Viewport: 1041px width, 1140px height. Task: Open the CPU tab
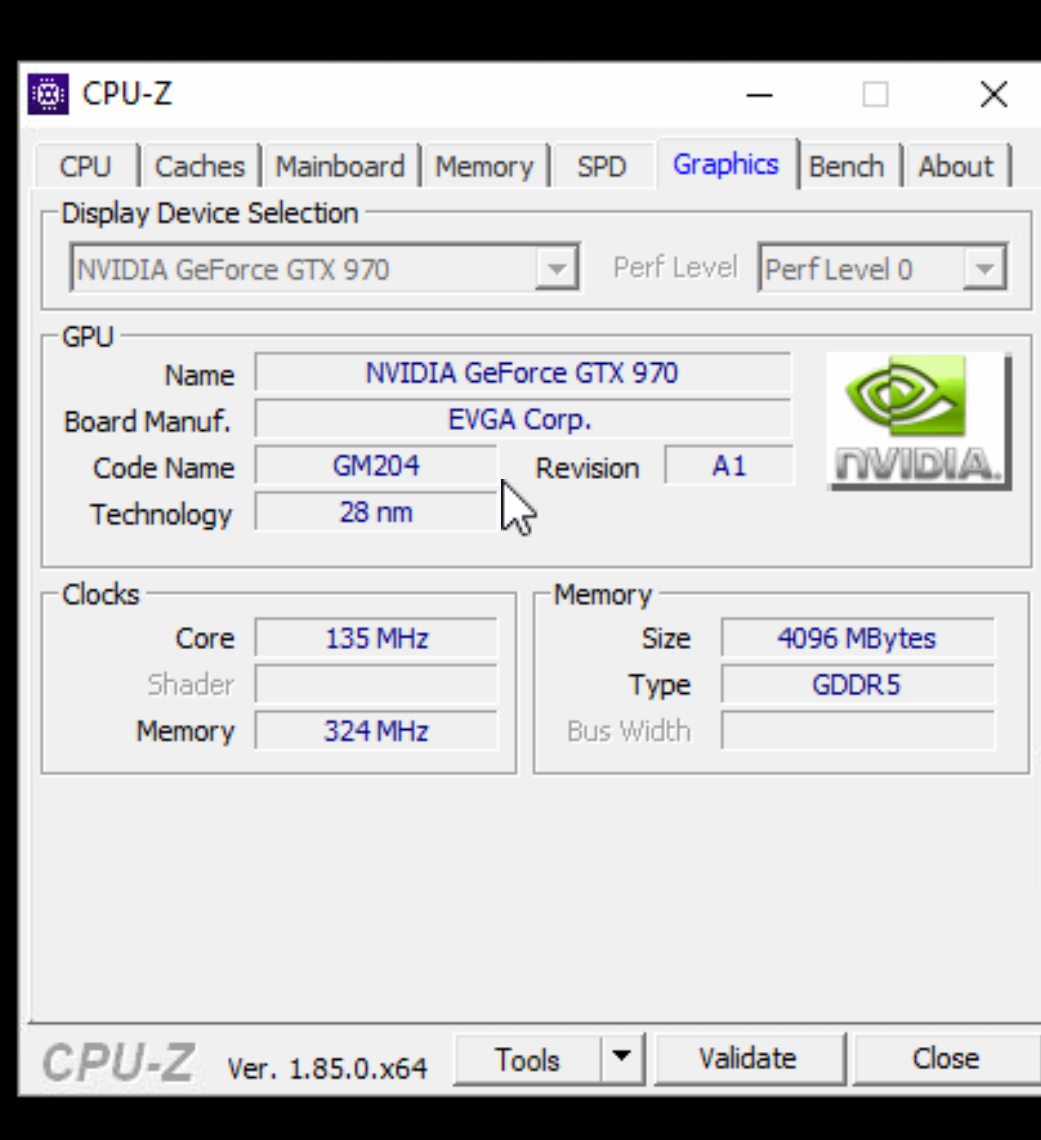[85, 166]
